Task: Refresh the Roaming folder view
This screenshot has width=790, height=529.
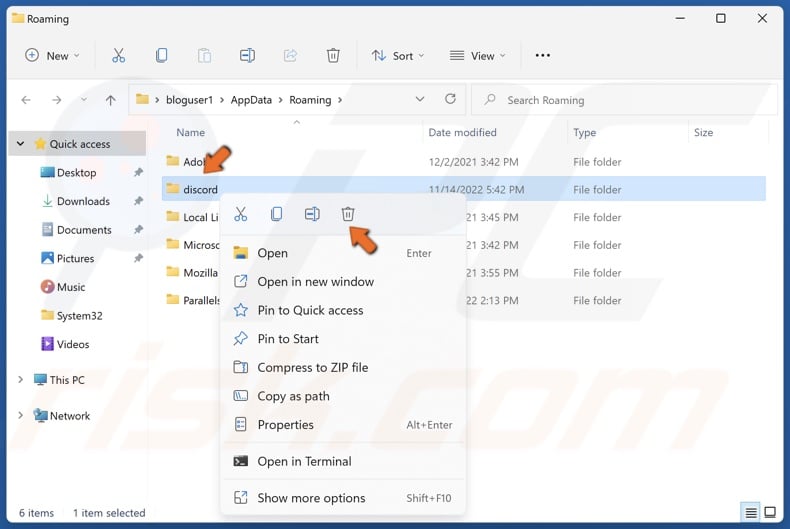Action: (450, 99)
